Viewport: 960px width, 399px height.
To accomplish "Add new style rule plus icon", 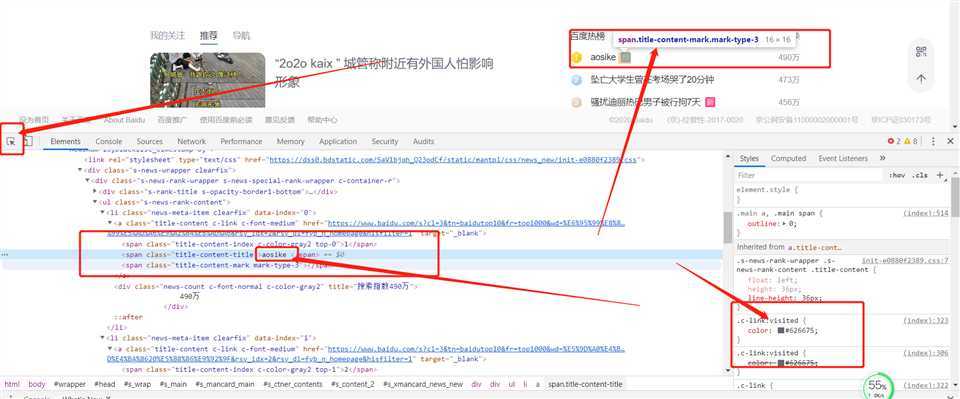I will [940, 175].
